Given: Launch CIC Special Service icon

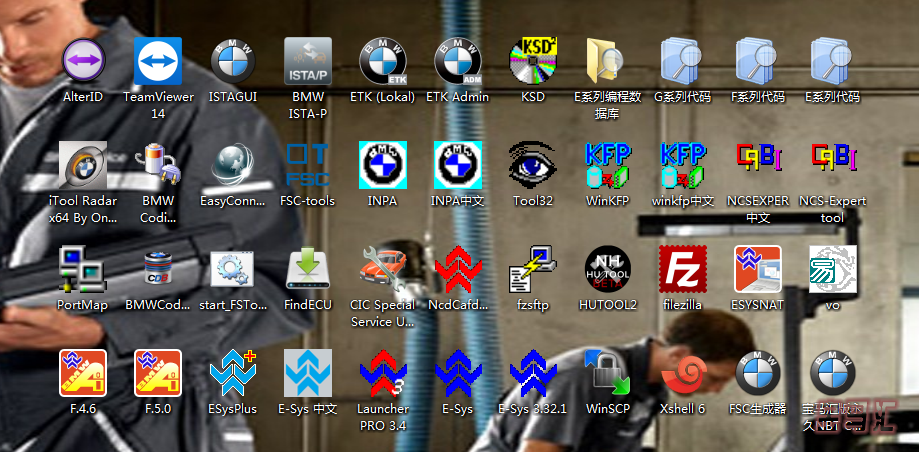Looking at the screenshot, I should coord(383,269).
